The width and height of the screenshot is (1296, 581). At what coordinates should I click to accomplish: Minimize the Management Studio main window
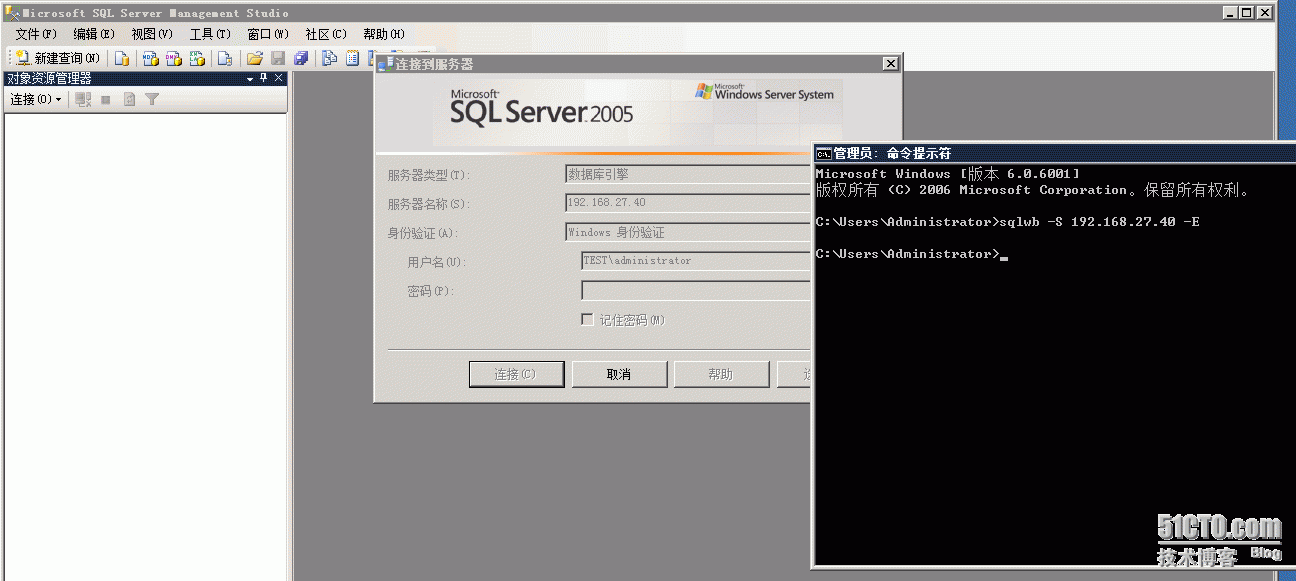point(1229,12)
